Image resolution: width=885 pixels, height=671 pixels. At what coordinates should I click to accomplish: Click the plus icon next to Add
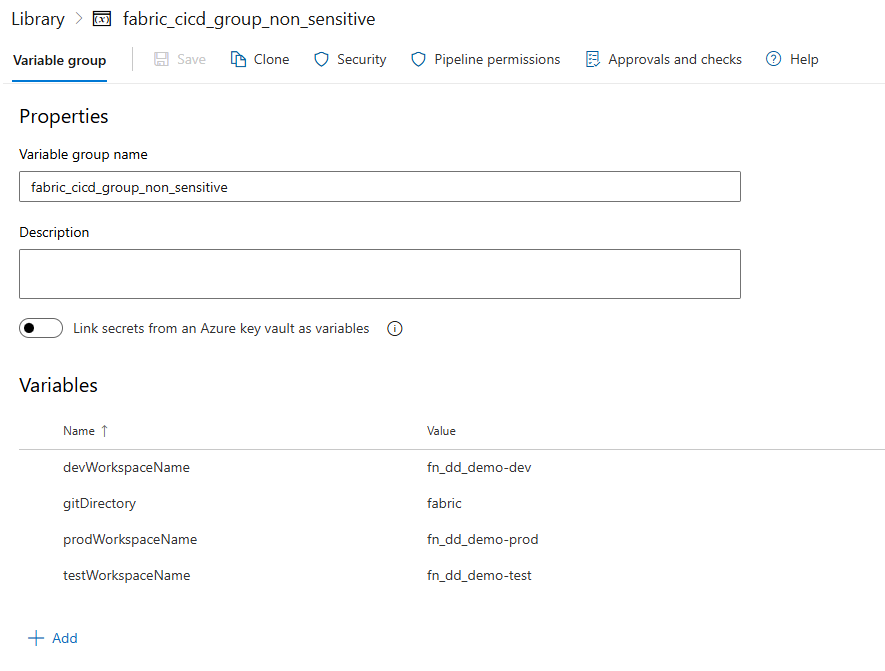[36, 638]
